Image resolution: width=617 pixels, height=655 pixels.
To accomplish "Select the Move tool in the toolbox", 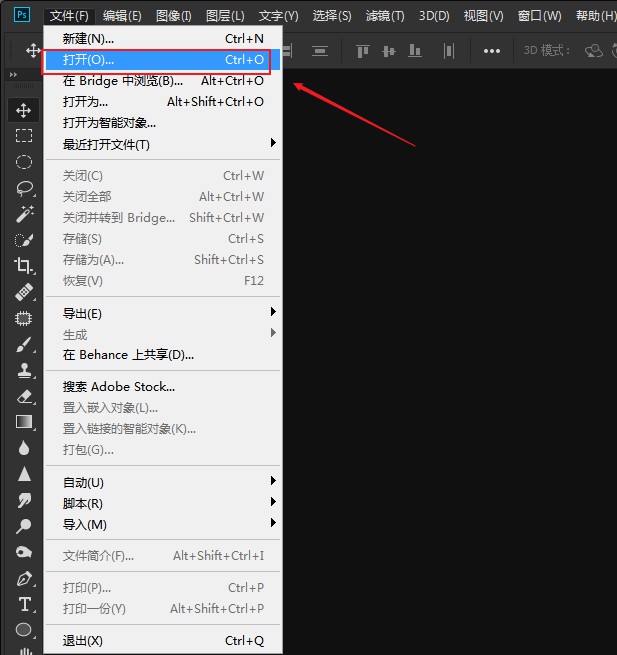I will 24,110.
